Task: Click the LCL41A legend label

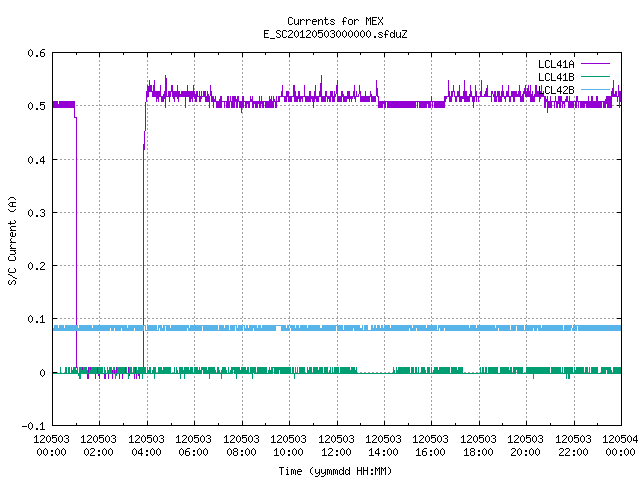Action: [556, 64]
